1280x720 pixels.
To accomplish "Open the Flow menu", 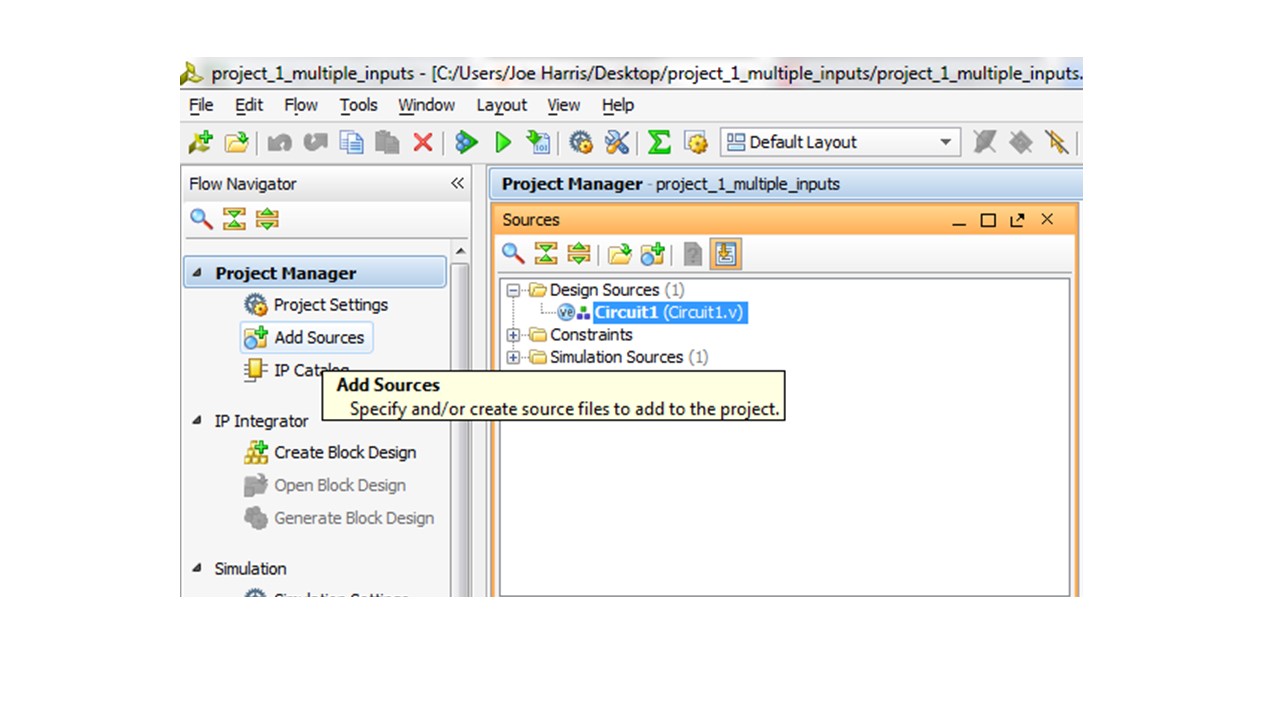I will tap(300, 105).
